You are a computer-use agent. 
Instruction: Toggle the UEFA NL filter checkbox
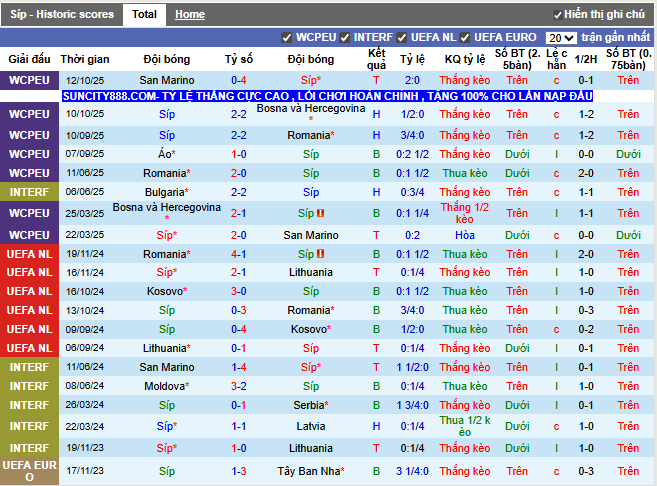pos(401,38)
